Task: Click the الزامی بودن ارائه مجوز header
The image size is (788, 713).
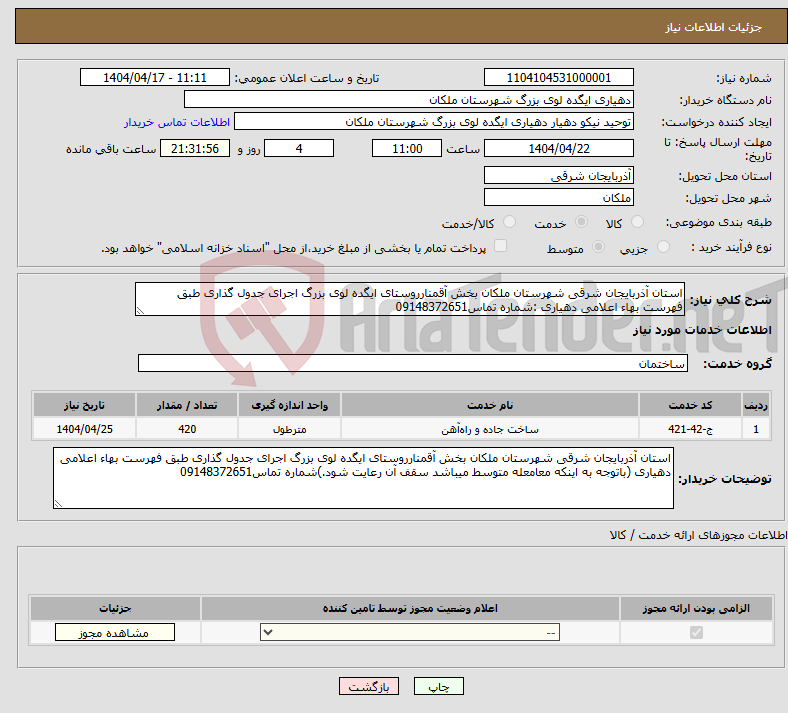Action: click(696, 608)
